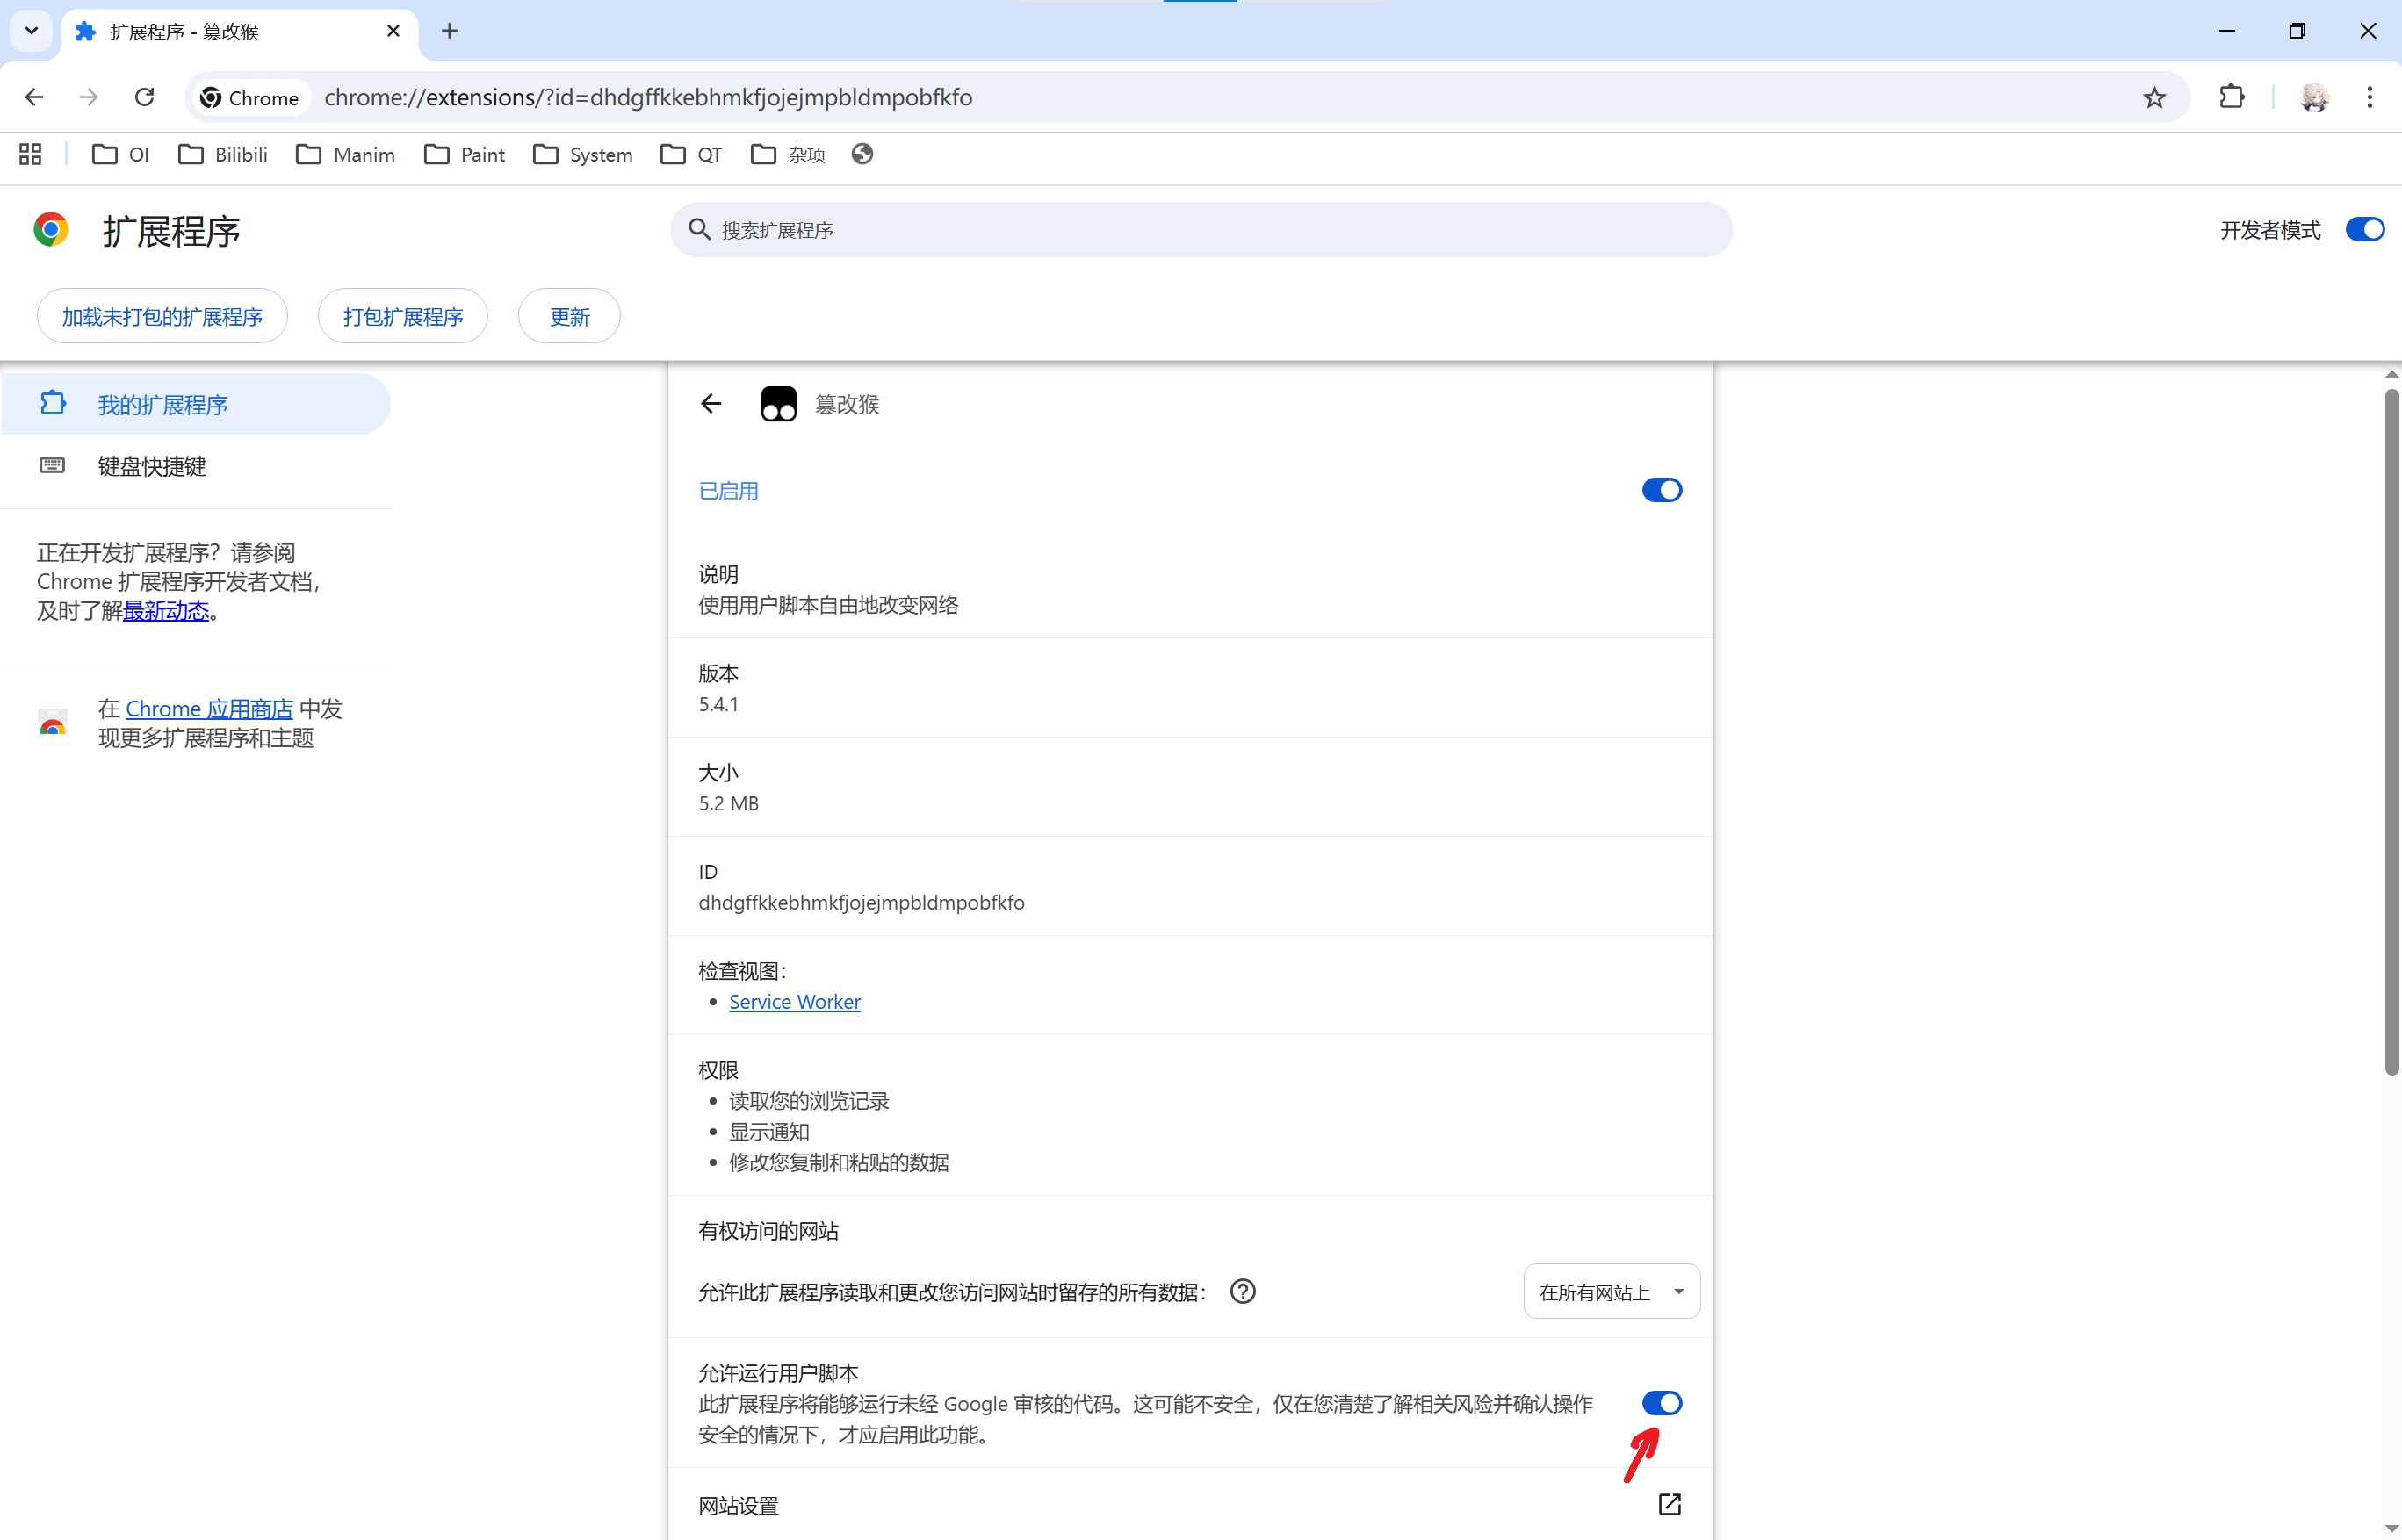The height and width of the screenshot is (1540, 2402).
Task: Click the Chrome site info chip
Action: tap(250, 97)
